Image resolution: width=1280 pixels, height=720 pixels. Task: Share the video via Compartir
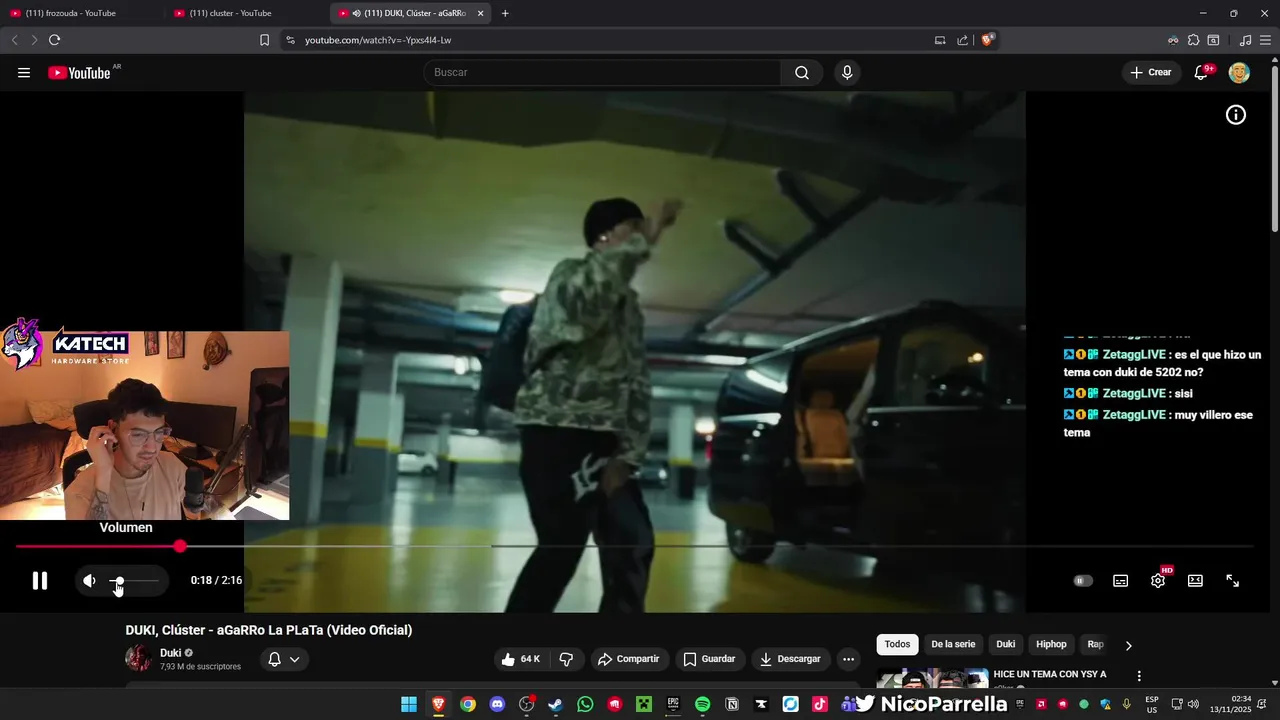628,659
